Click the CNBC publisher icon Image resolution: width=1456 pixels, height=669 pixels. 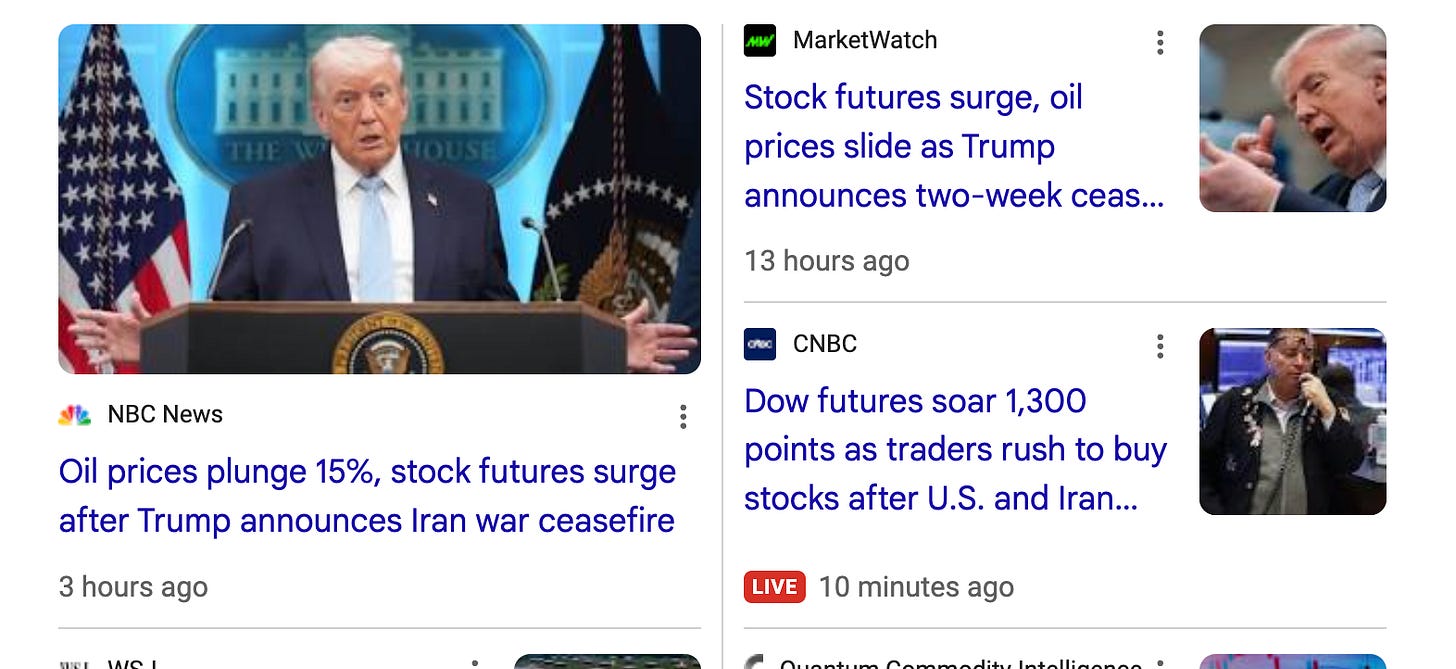(x=758, y=344)
